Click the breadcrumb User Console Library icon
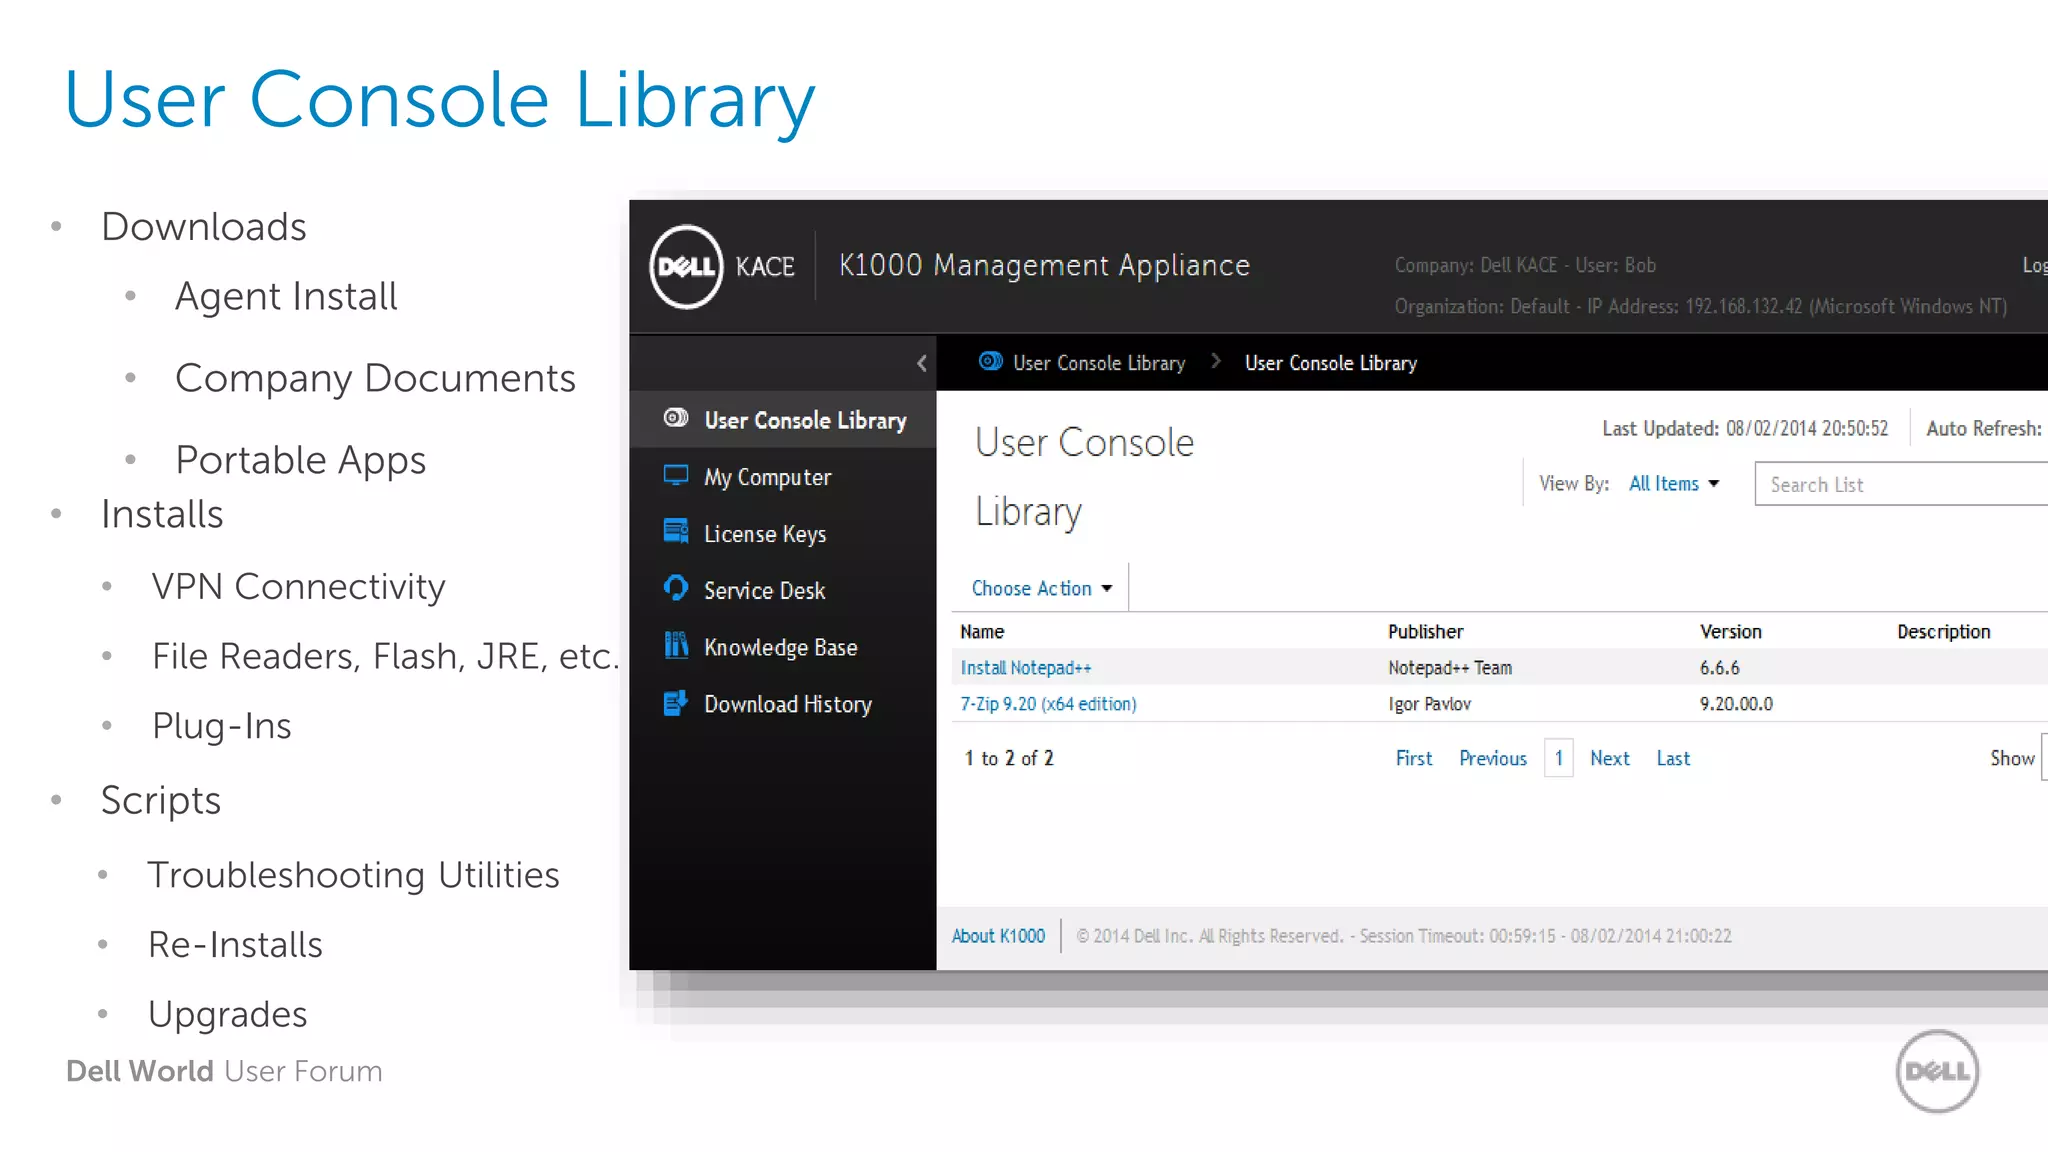The width and height of the screenshot is (2048, 1152). 990,361
